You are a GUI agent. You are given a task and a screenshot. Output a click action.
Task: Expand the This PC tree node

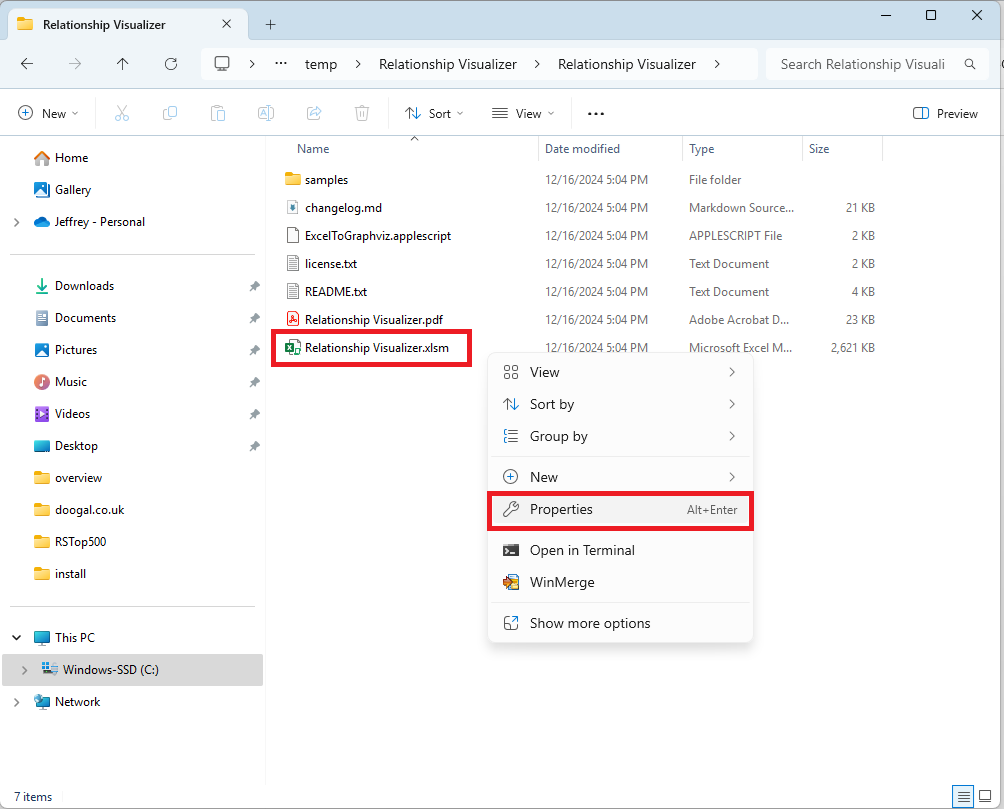pos(17,638)
